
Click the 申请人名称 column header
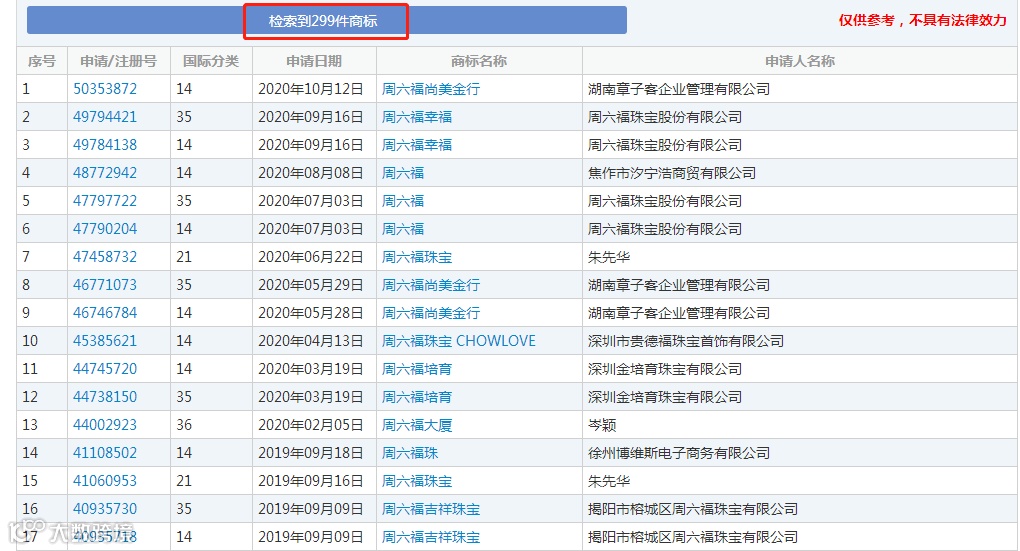pyautogui.click(x=799, y=60)
